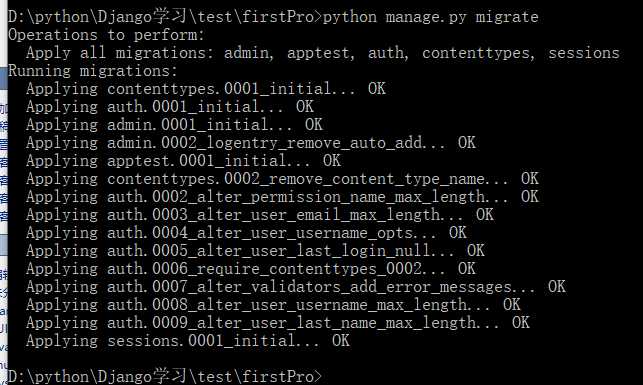This screenshot has height=385, width=643.
Task: Click auth.0002_alter_permission_name_max_length line
Action: point(282,197)
